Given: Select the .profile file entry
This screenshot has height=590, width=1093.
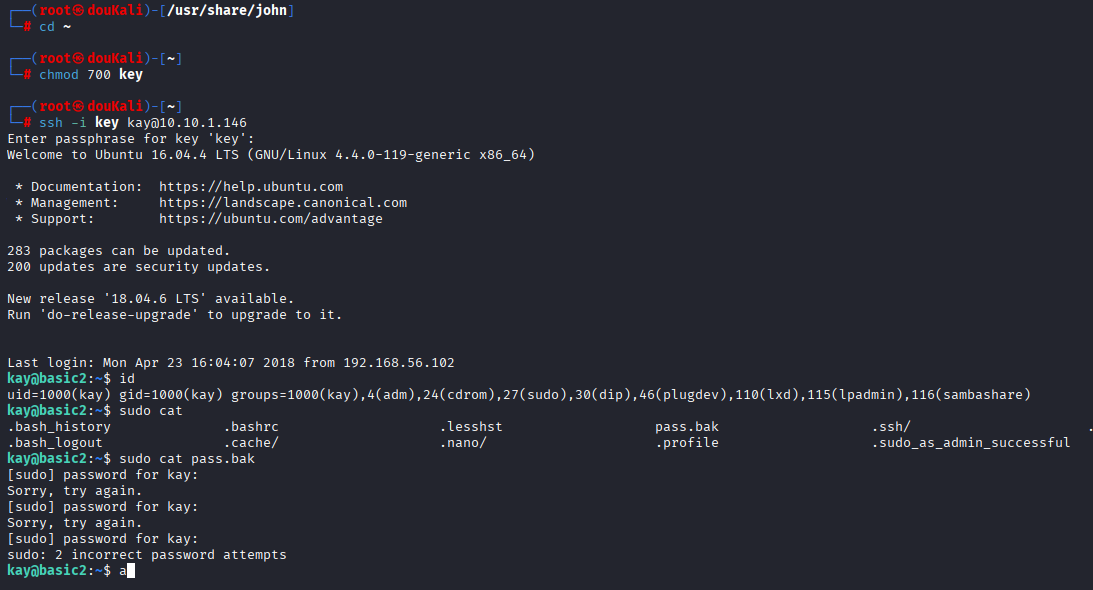Looking at the screenshot, I should click(x=687, y=443).
